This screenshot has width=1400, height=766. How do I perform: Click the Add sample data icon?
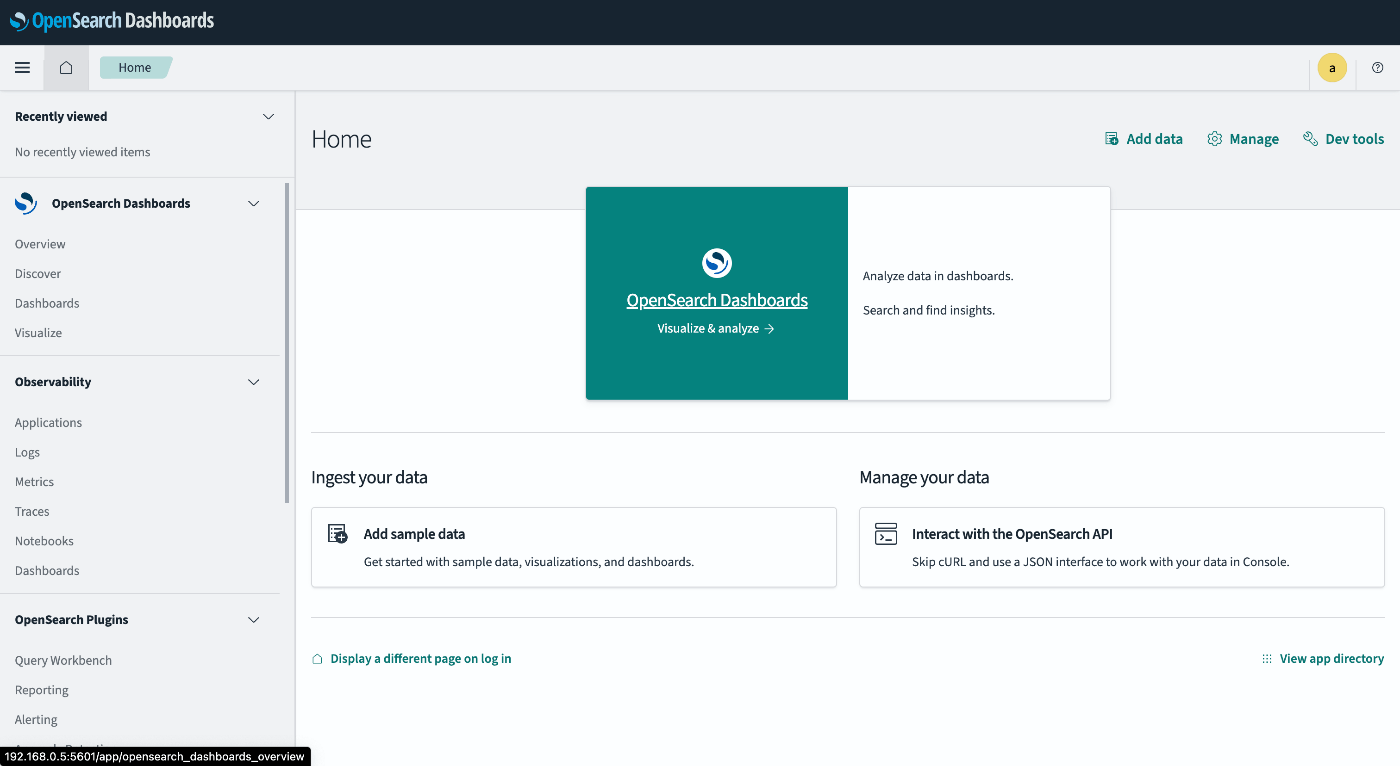[338, 534]
